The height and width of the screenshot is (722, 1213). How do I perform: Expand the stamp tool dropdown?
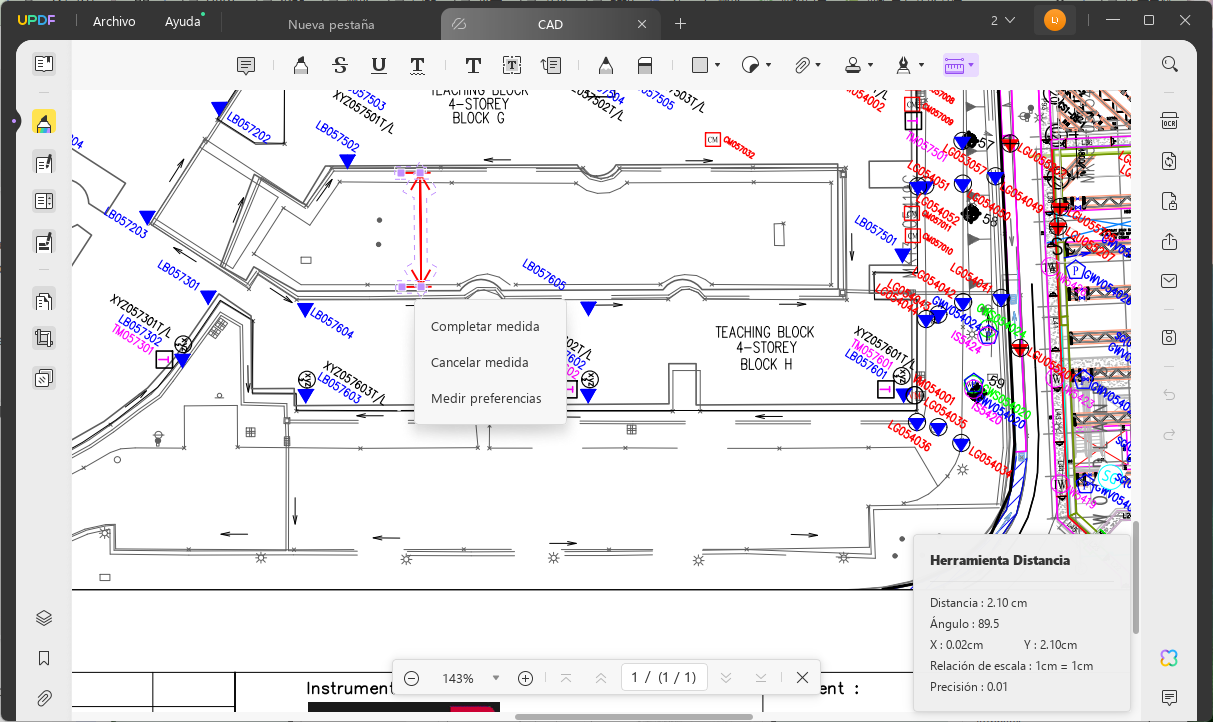click(x=870, y=65)
